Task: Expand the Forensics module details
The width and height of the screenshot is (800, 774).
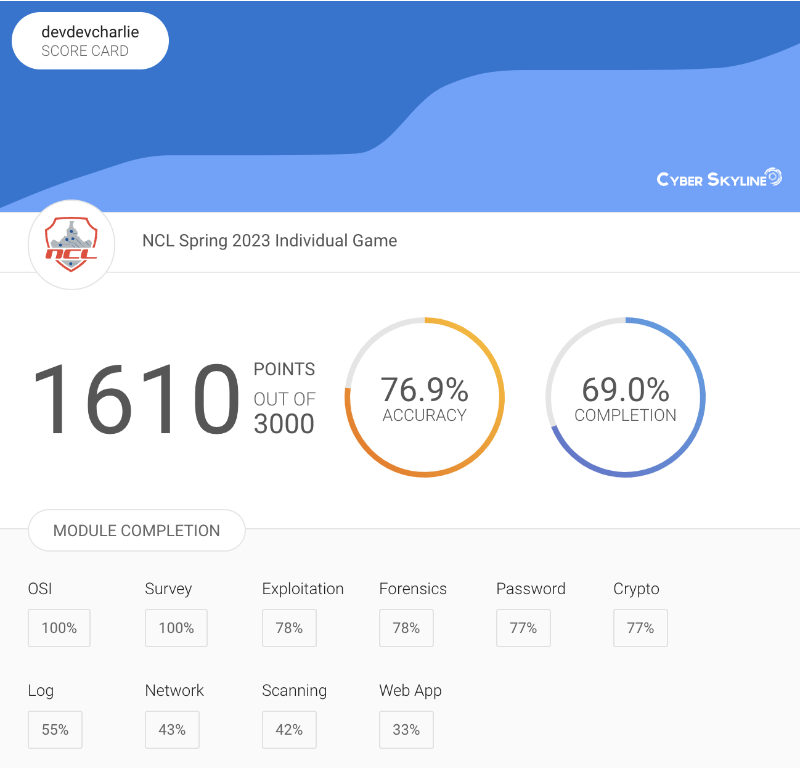Action: click(406, 628)
